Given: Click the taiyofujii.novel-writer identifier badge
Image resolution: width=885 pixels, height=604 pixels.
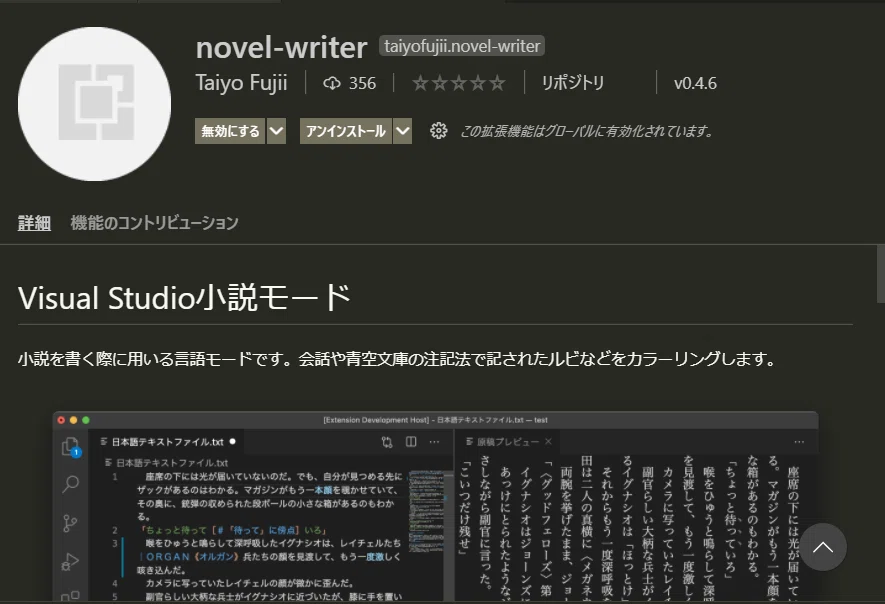Looking at the screenshot, I should coord(462,46).
